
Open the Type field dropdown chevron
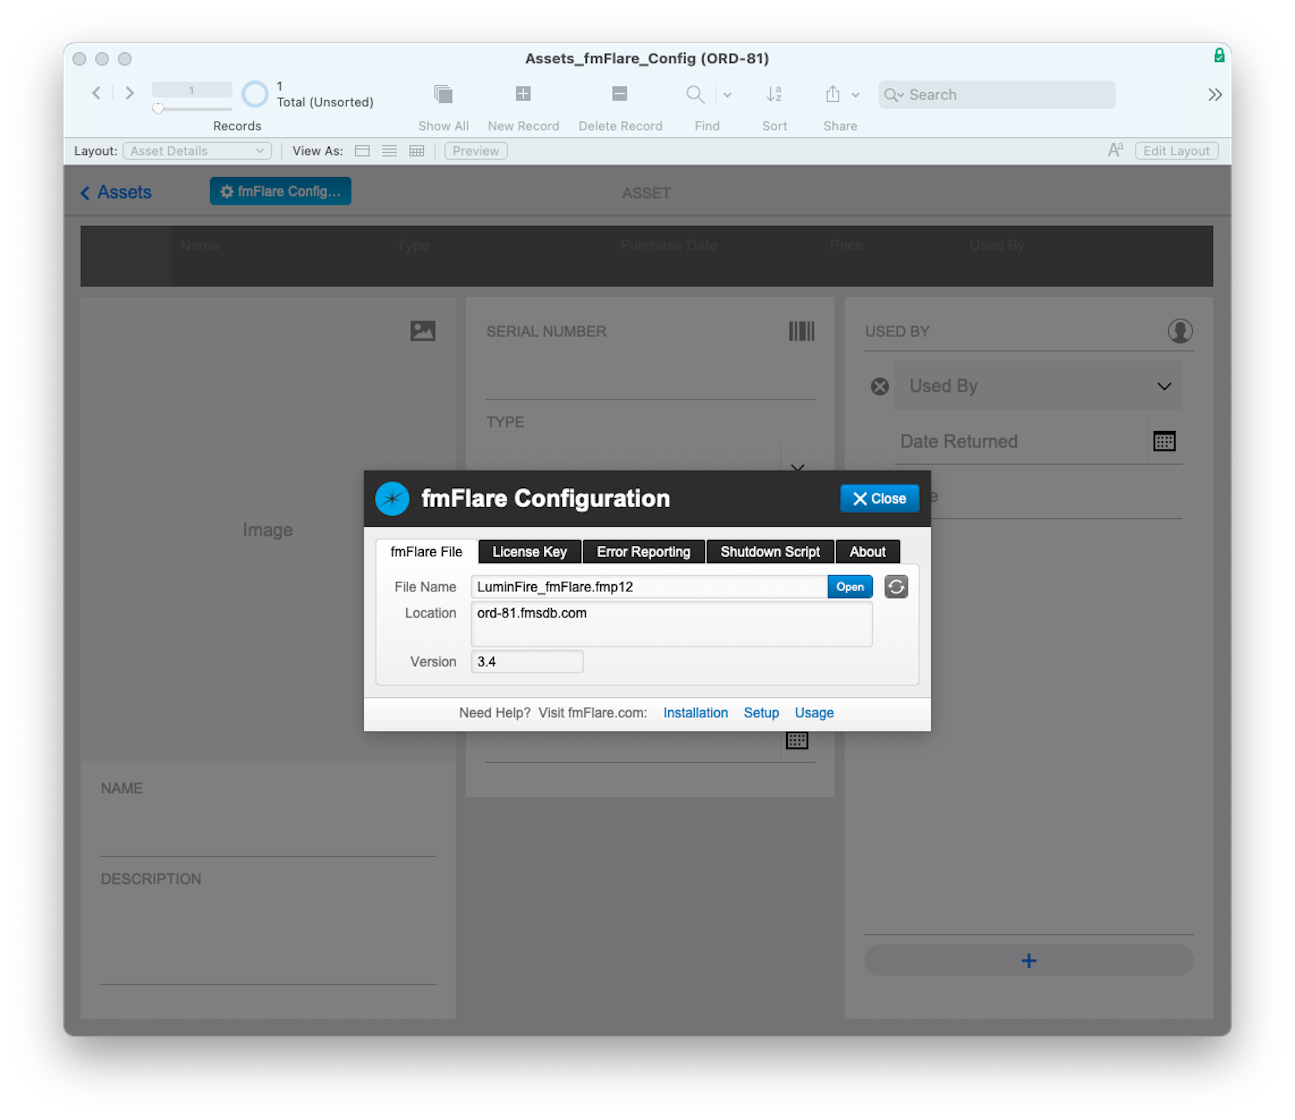tap(797, 467)
